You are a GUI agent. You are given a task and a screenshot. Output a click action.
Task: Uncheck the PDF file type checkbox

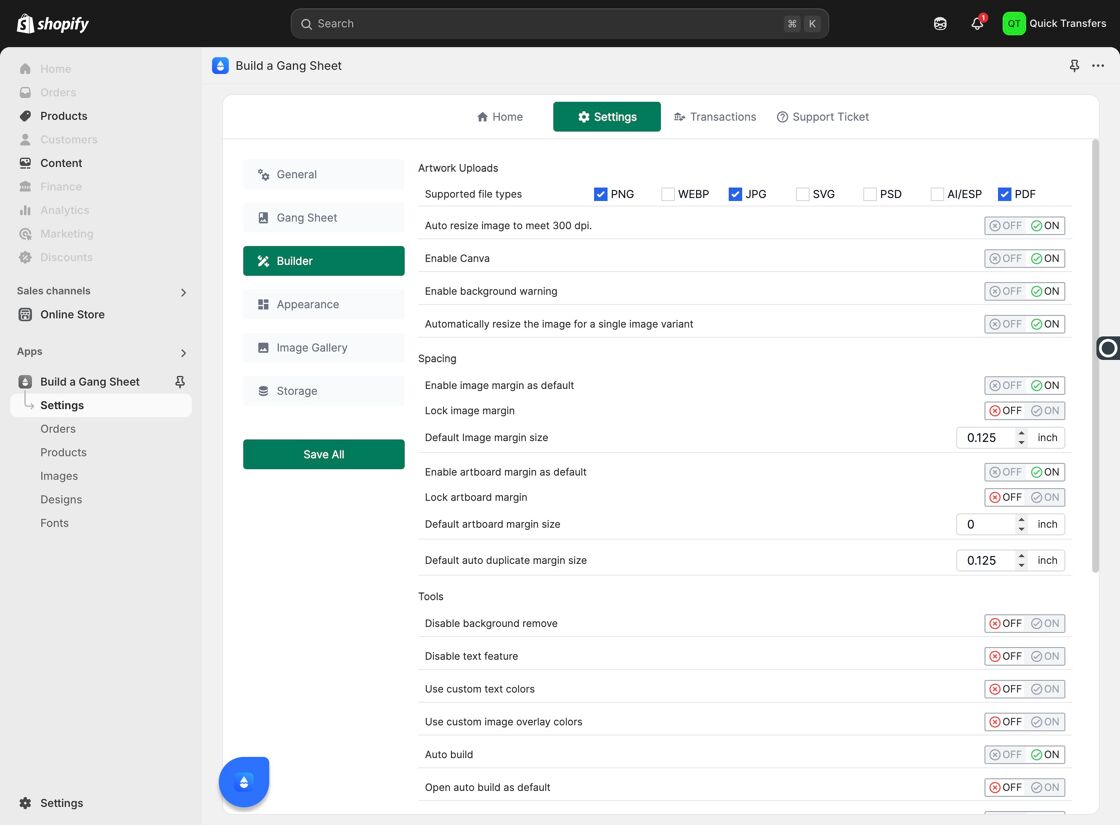(1004, 194)
